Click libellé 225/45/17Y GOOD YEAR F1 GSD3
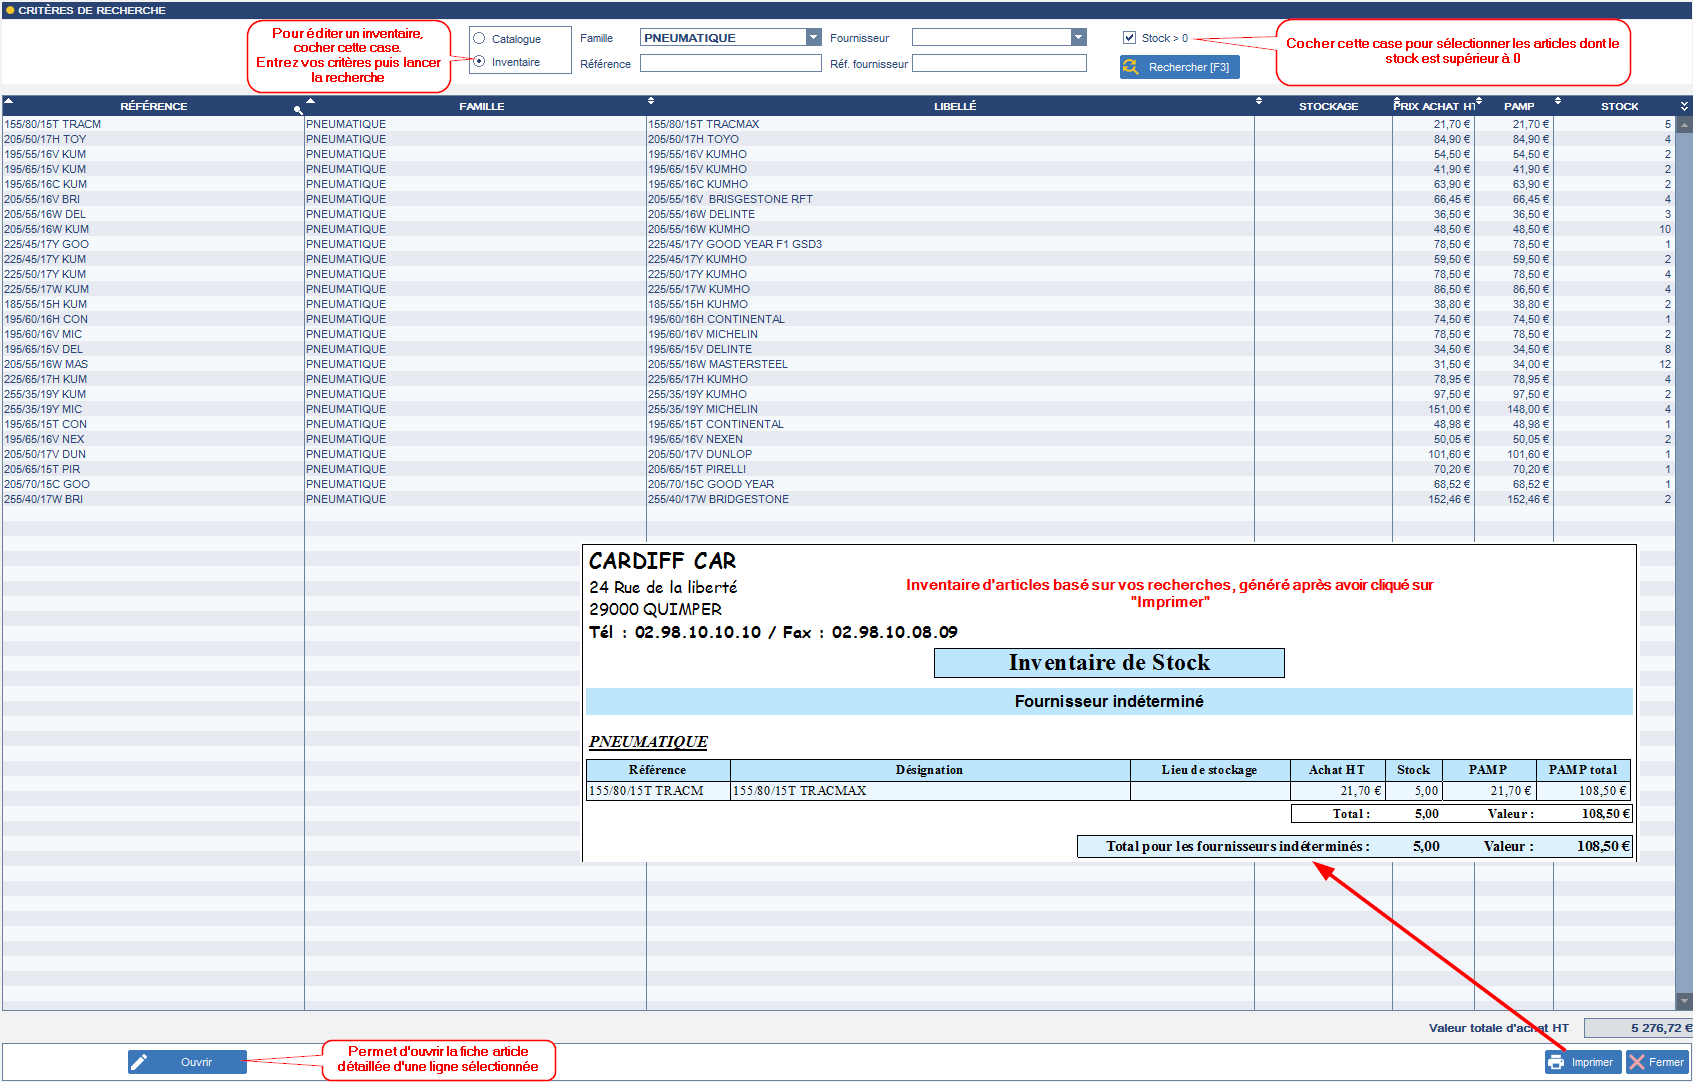The height and width of the screenshot is (1082, 1693). 735,244
